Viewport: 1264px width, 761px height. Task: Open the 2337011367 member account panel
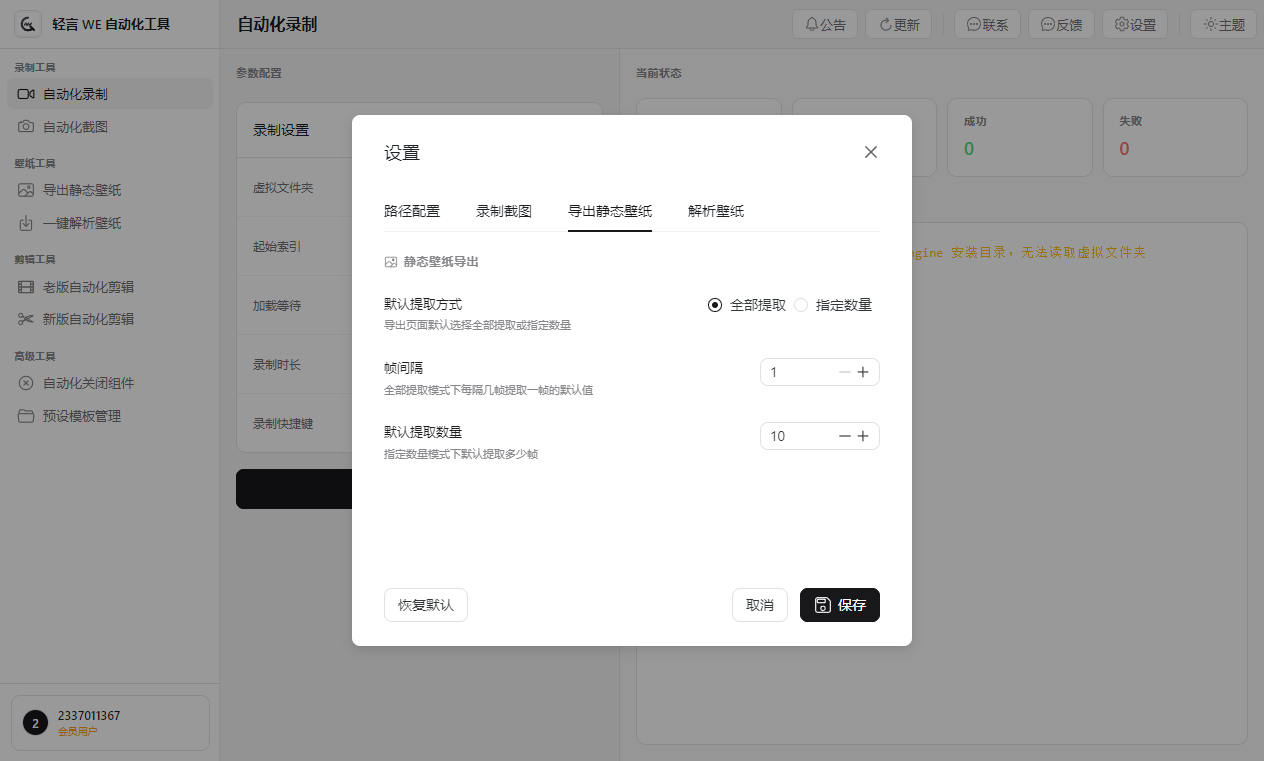pos(110,722)
